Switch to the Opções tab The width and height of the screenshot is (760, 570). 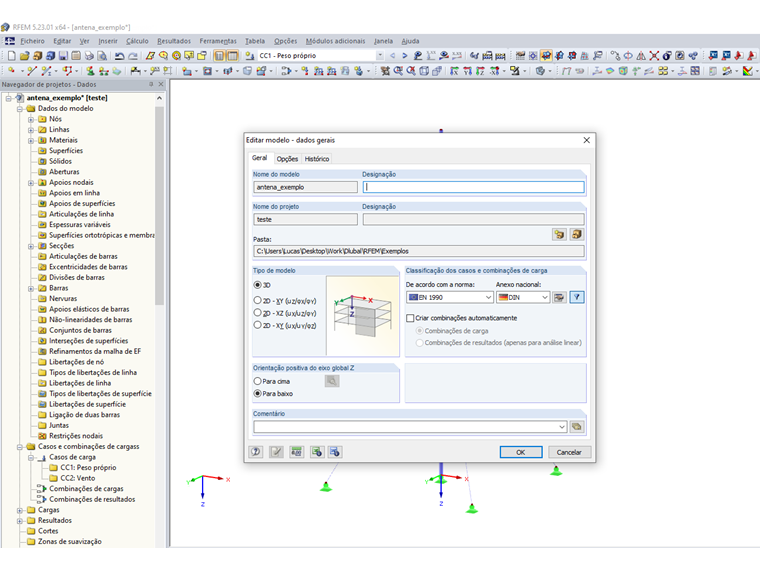pos(287,159)
